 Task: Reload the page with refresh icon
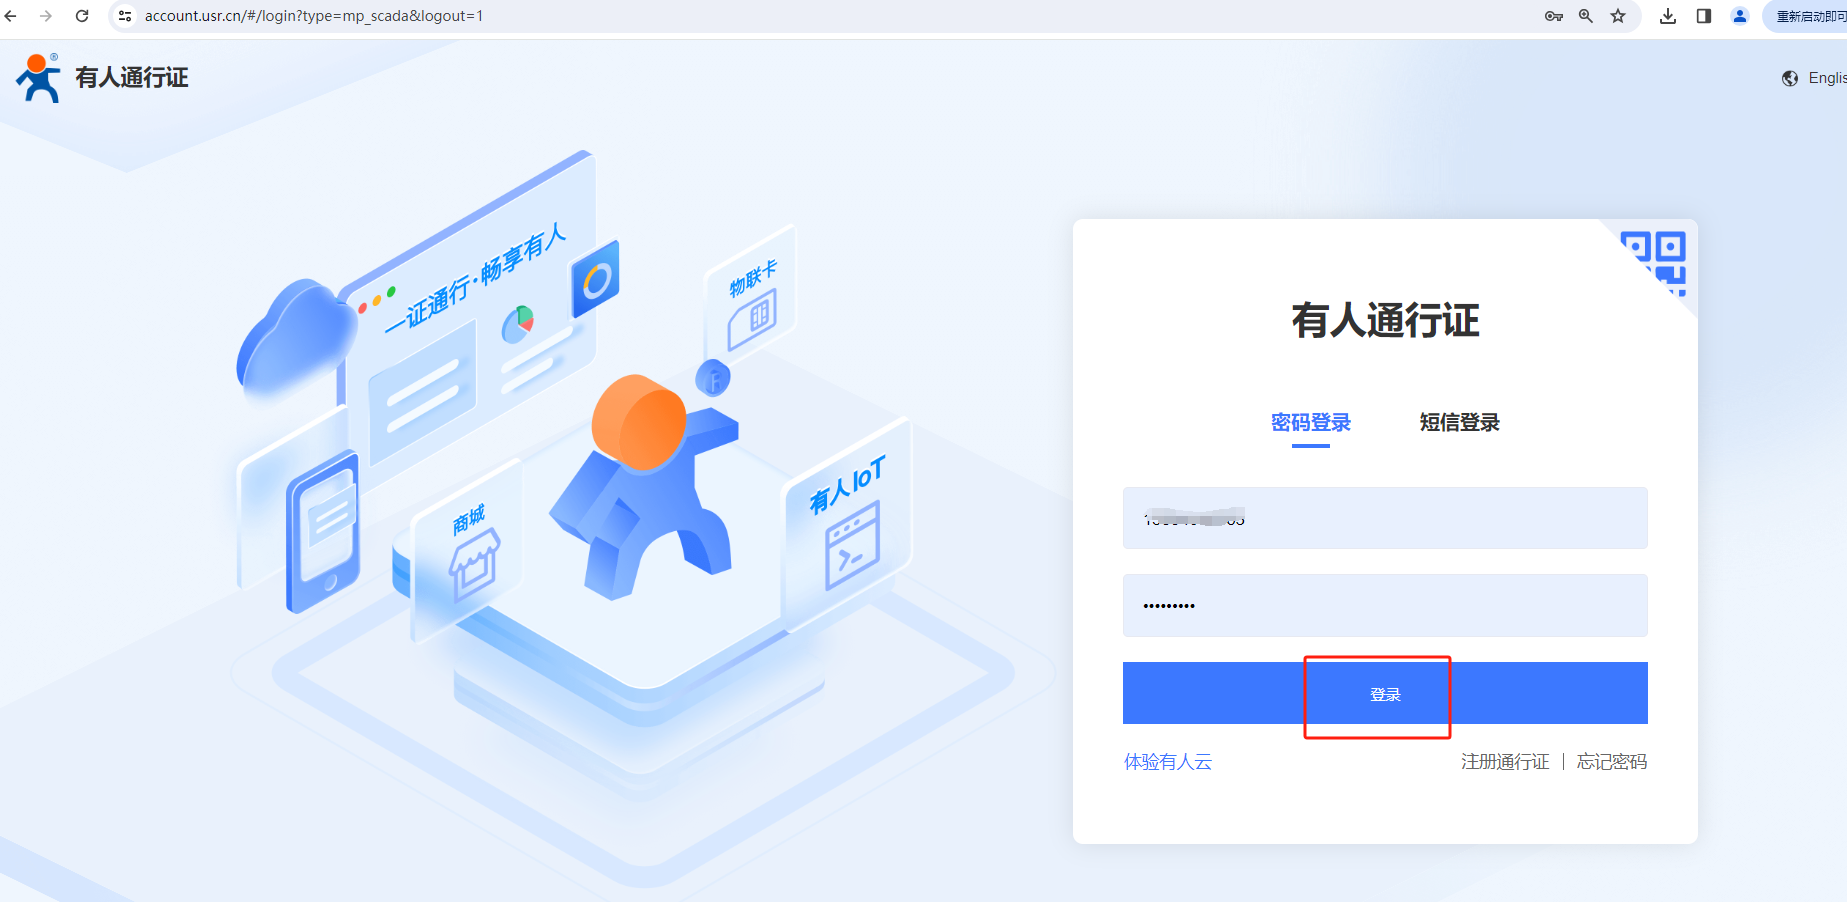pyautogui.click(x=82, y=16)
